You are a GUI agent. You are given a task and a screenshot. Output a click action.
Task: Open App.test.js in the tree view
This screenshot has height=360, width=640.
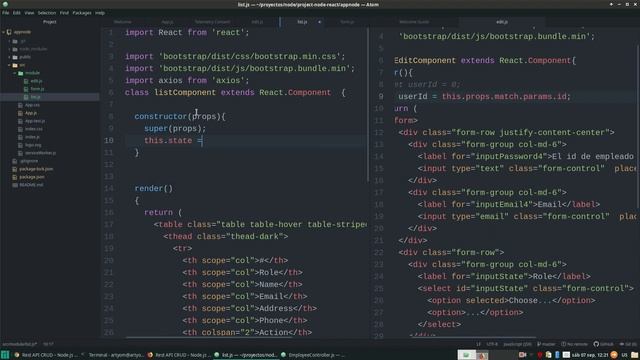[35, 121]
